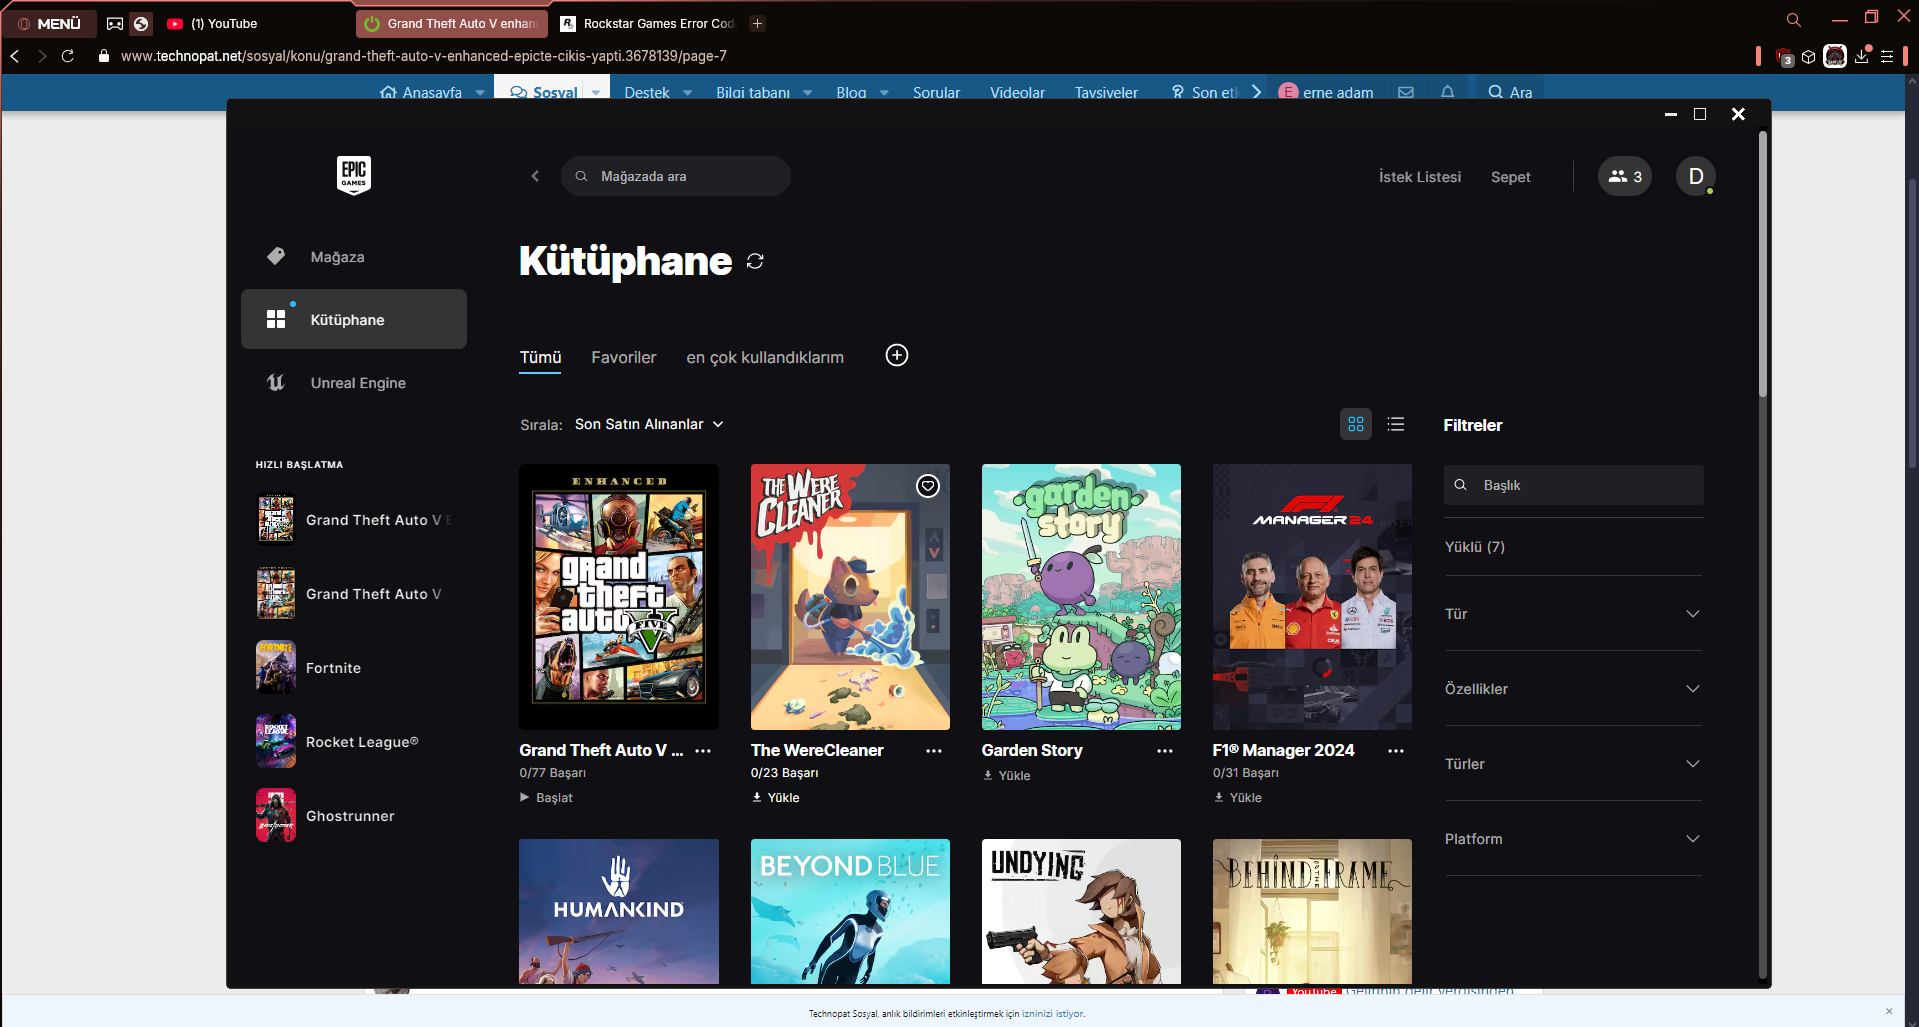Go back with the launcher back arrow

click(x=535, y=176)
